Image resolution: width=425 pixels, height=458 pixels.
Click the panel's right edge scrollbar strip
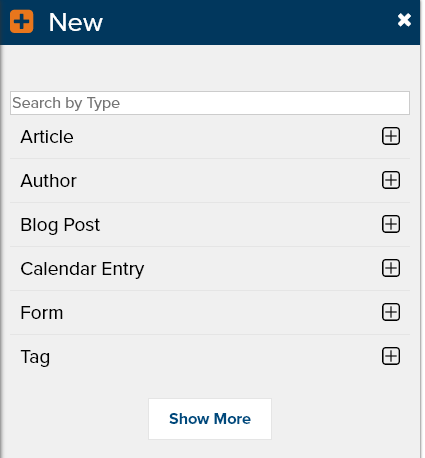pos(422,229)
